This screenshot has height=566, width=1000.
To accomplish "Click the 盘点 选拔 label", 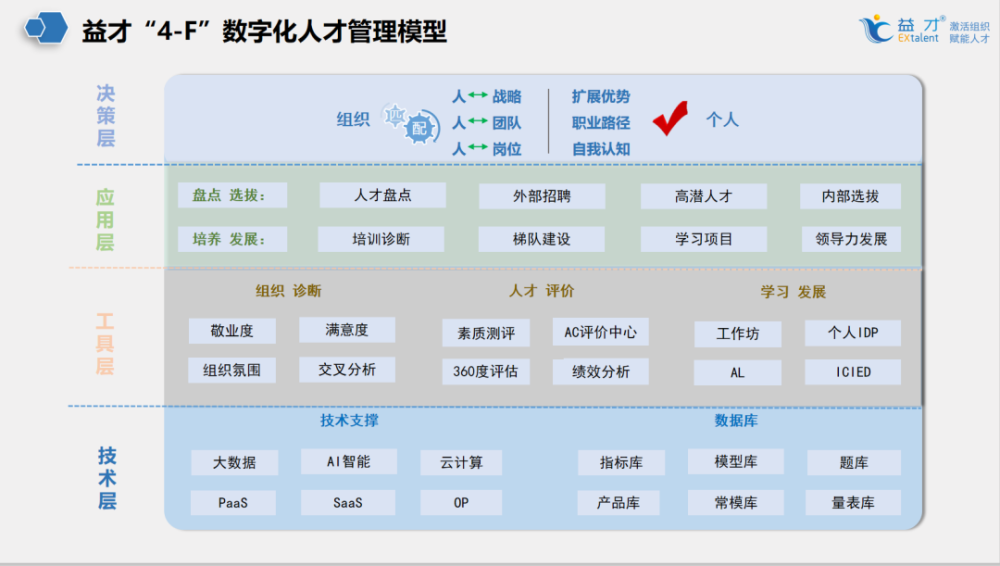I will tap(232, 195).
